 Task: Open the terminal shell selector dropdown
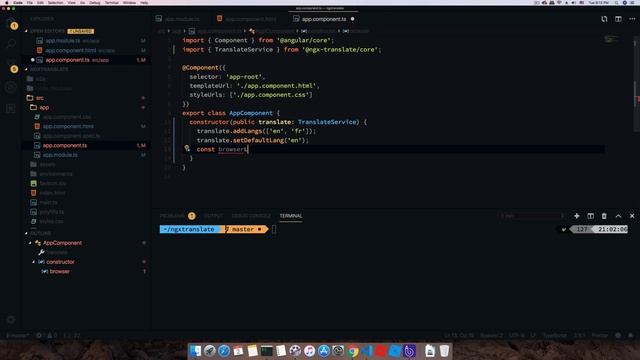point(532,216)
